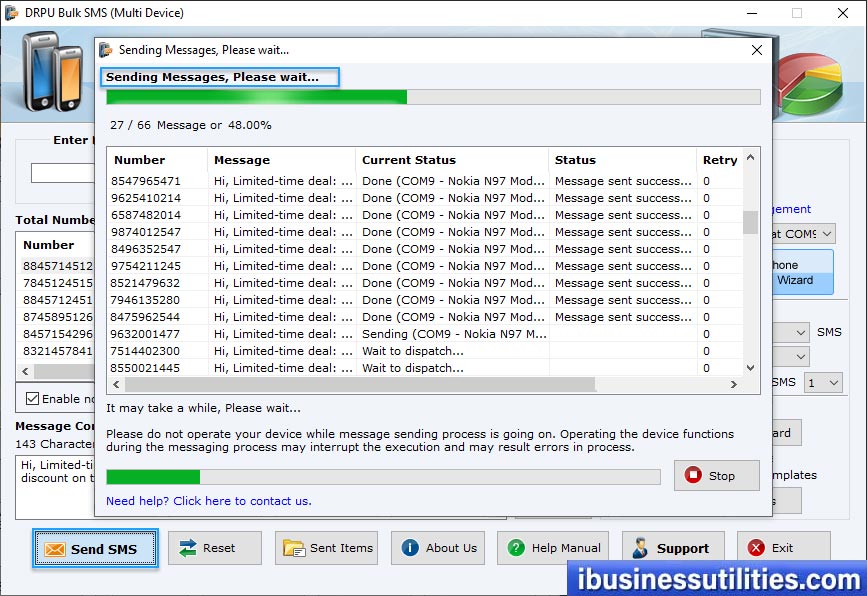This screenshot has width=867, height=596.
Task: Select row with number 8496352547
Action: pyautogui.click(x=425, y=249)
